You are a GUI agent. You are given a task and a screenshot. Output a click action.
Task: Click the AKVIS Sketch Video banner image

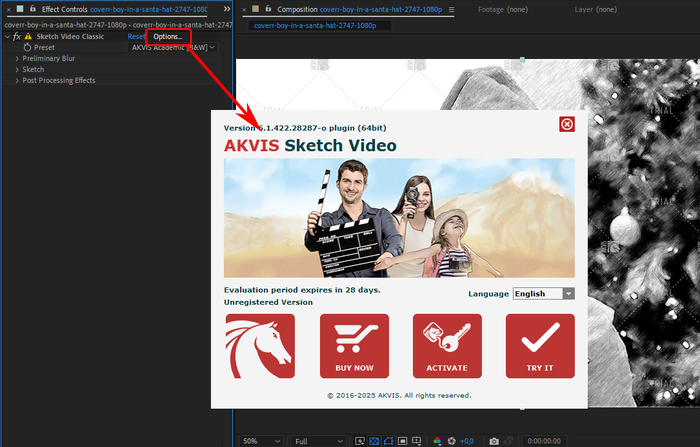pos(399,218)
